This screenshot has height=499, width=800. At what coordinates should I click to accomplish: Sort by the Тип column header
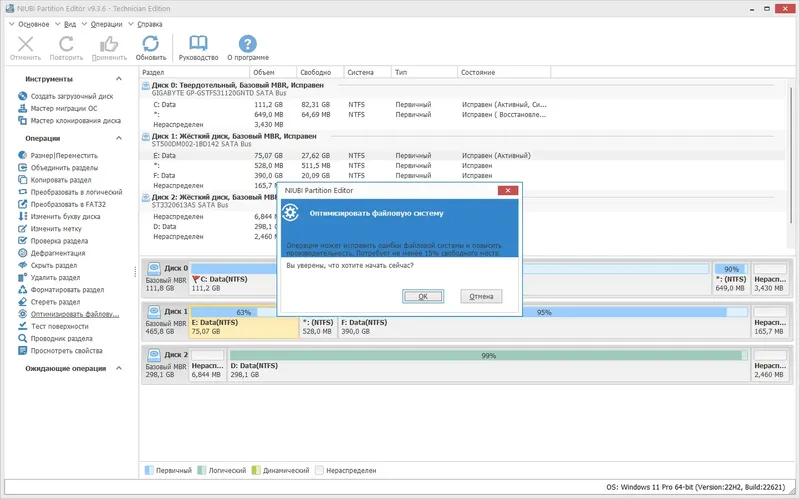click(424, 72)
